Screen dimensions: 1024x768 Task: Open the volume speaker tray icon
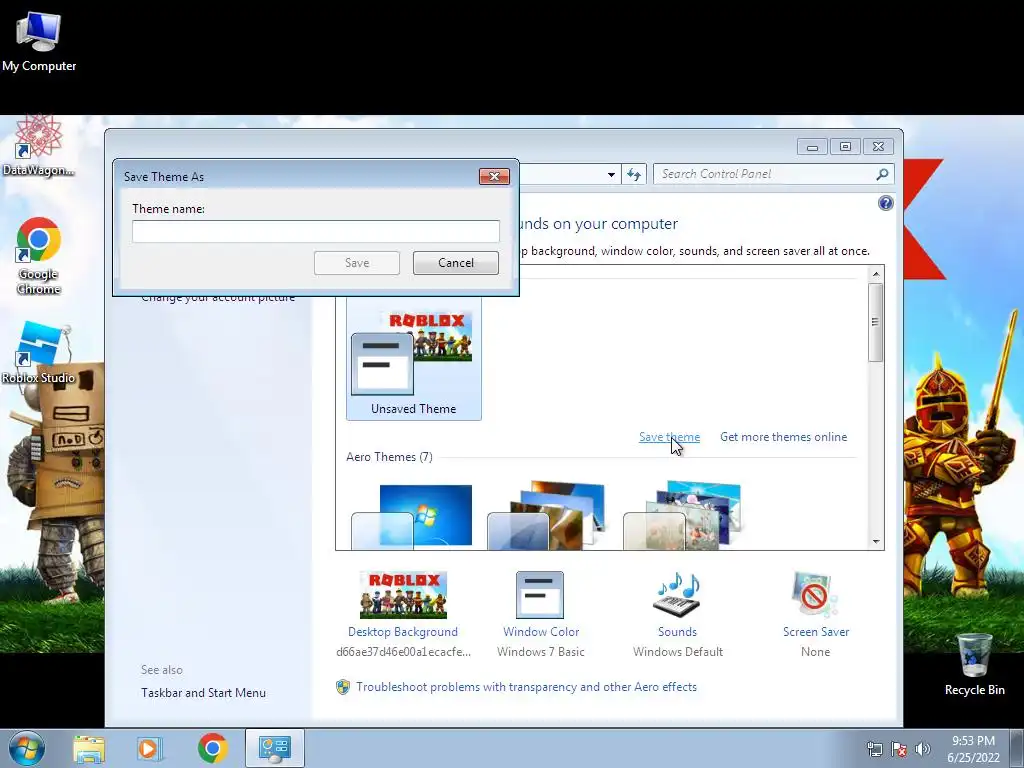tap(923, 749)
